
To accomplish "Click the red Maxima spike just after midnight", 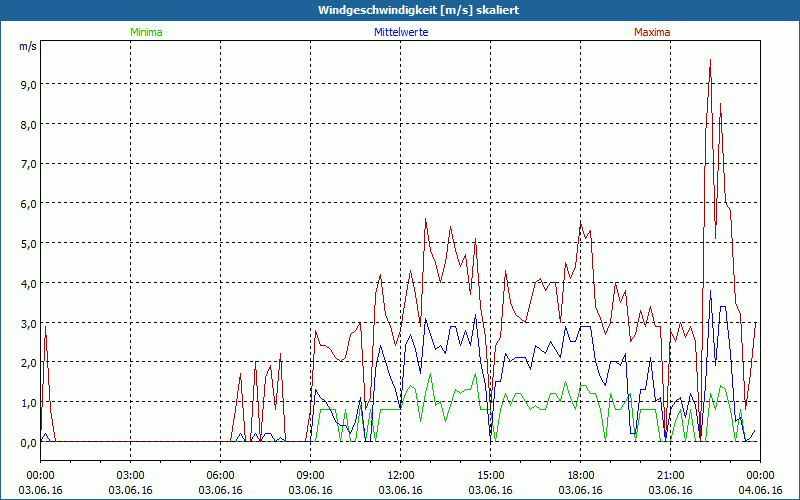I will click(x=45, y=328).
